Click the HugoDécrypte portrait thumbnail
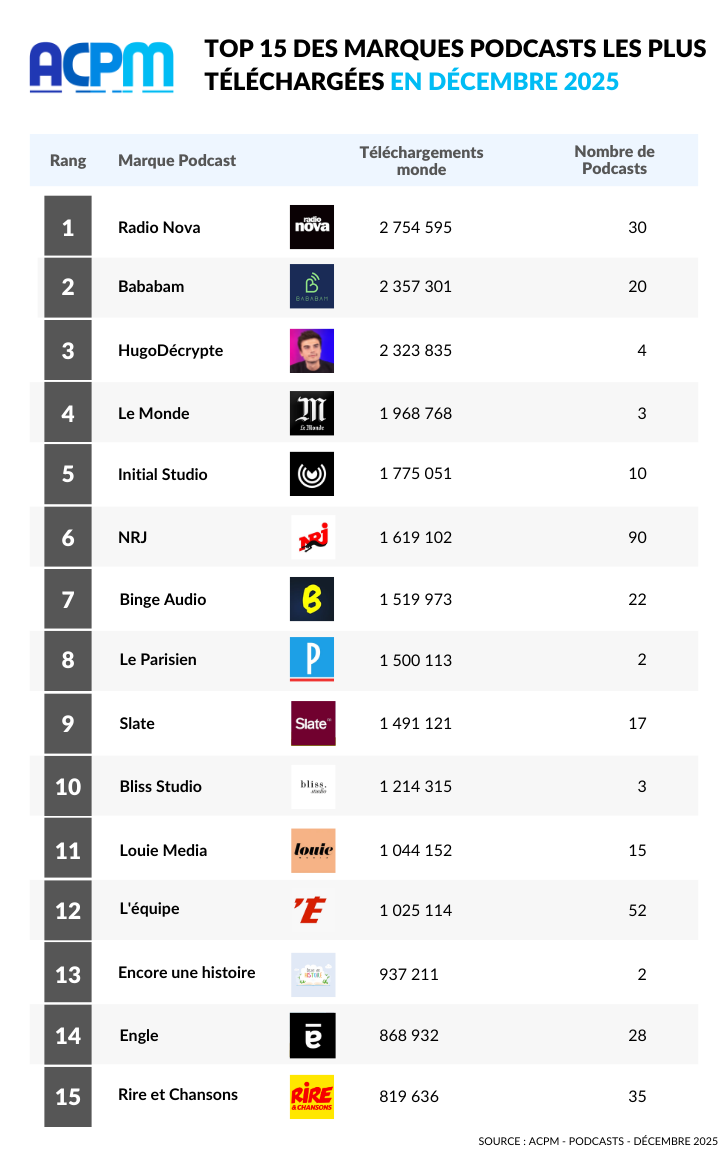This screenshot has height=1155, width=728. click(312, 351)
